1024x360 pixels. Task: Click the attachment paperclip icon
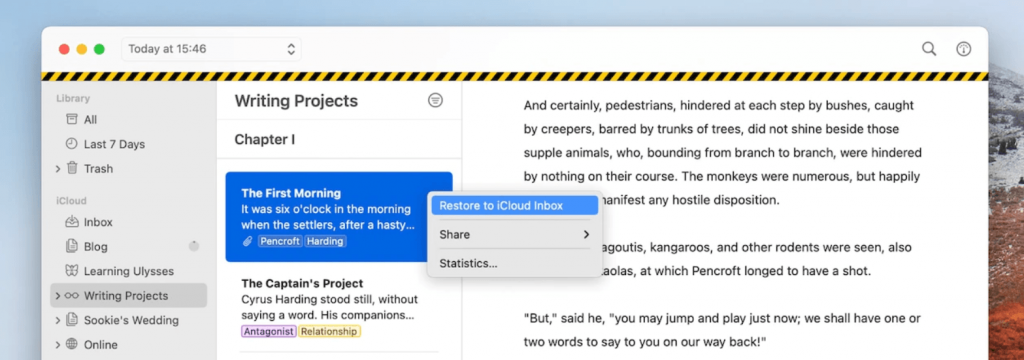pyautogui.click(x=248, y=241)
